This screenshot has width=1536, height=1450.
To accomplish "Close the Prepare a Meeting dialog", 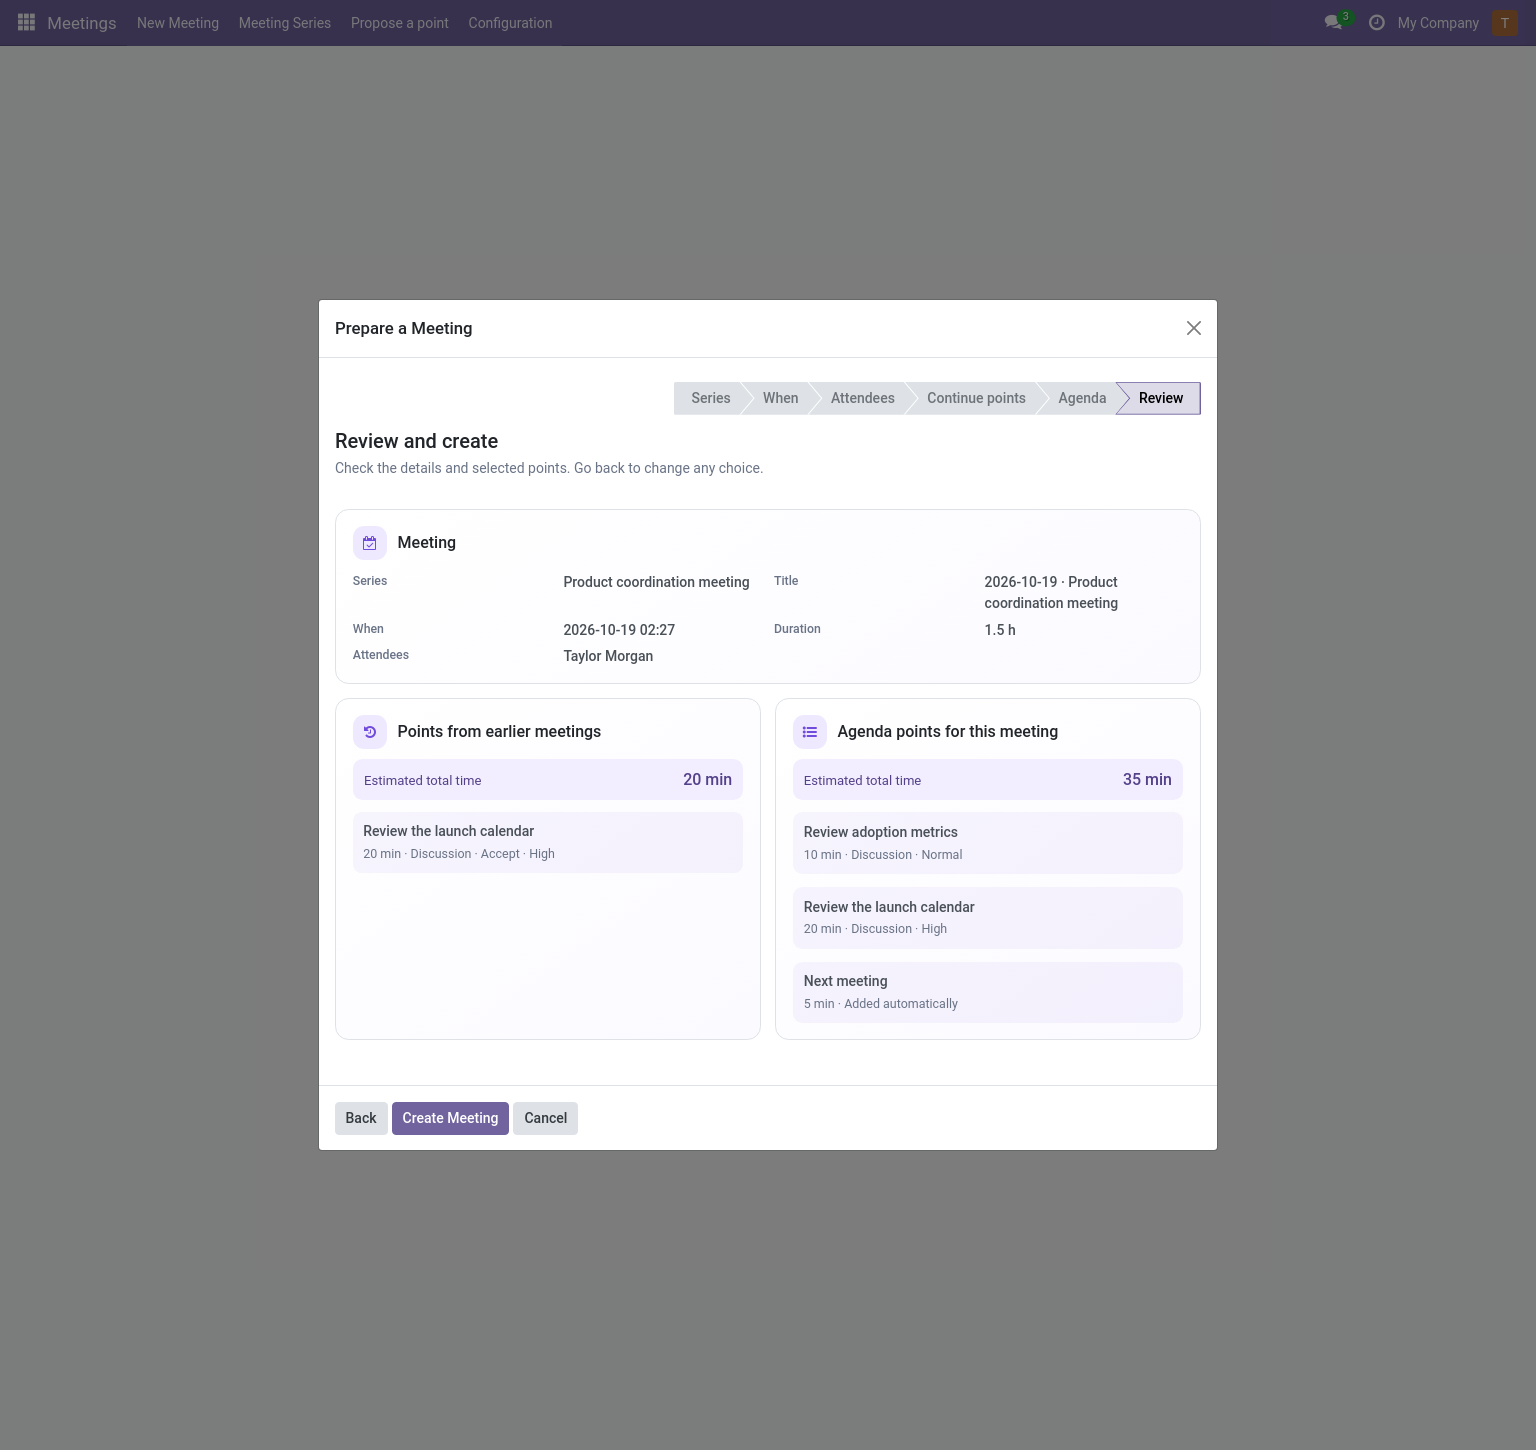I will pyautogui.click(x=1193, y=328).
